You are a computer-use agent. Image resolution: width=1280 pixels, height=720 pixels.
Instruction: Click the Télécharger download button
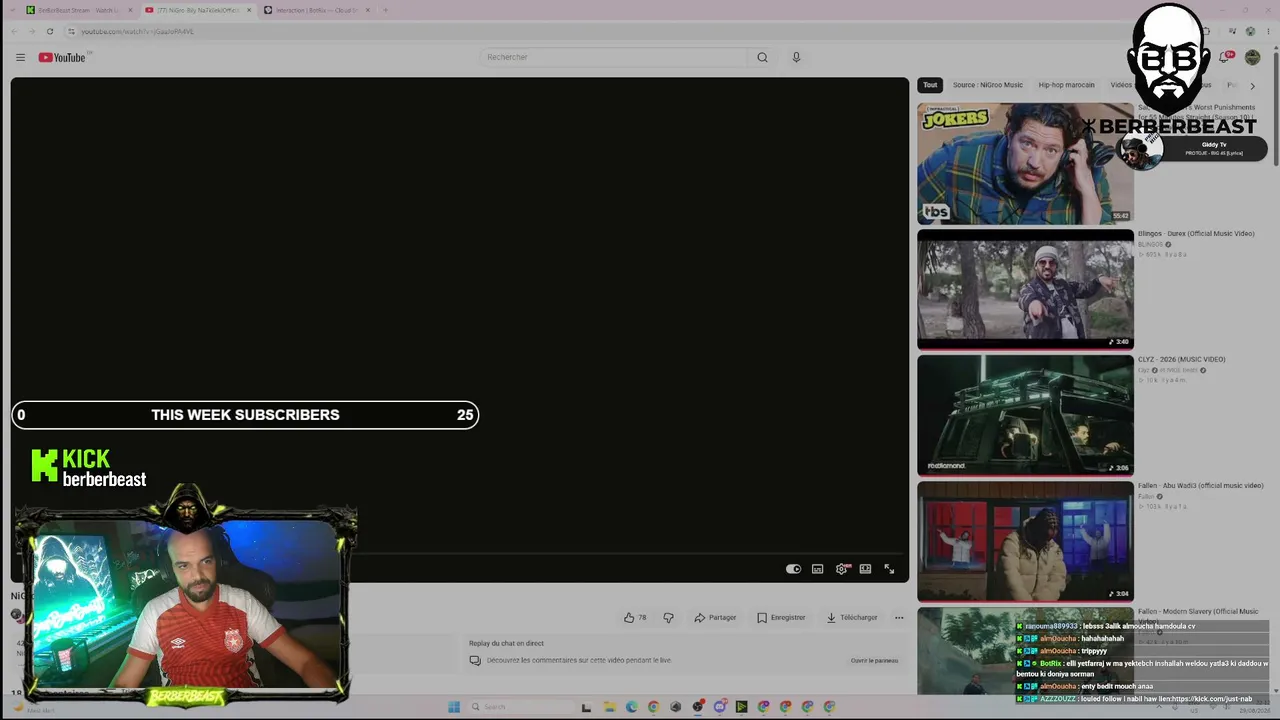click(x=851, y=617)
